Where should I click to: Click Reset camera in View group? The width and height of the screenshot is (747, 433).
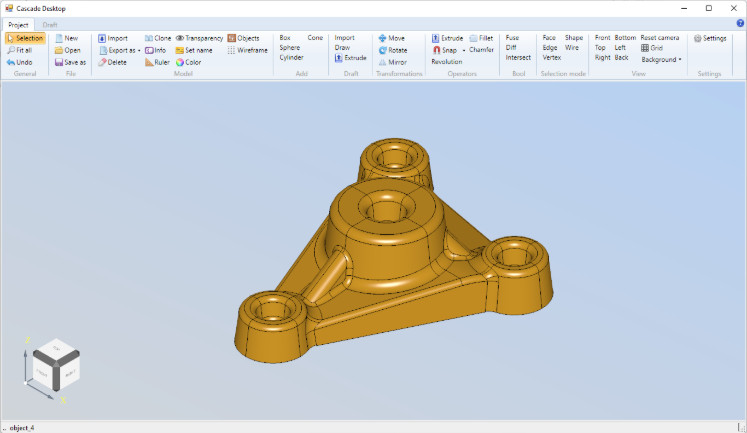coord(660,37)
